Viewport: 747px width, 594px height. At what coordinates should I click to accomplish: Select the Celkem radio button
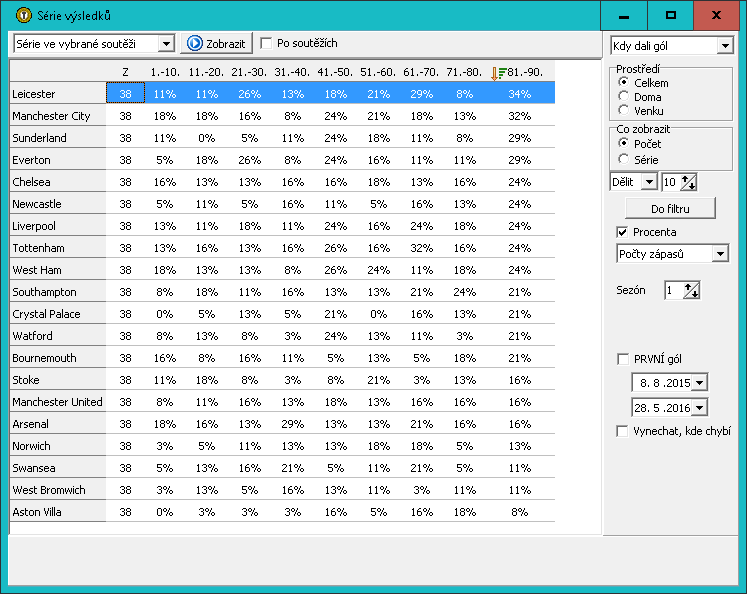pyautogui.click(x=623, y=82)
